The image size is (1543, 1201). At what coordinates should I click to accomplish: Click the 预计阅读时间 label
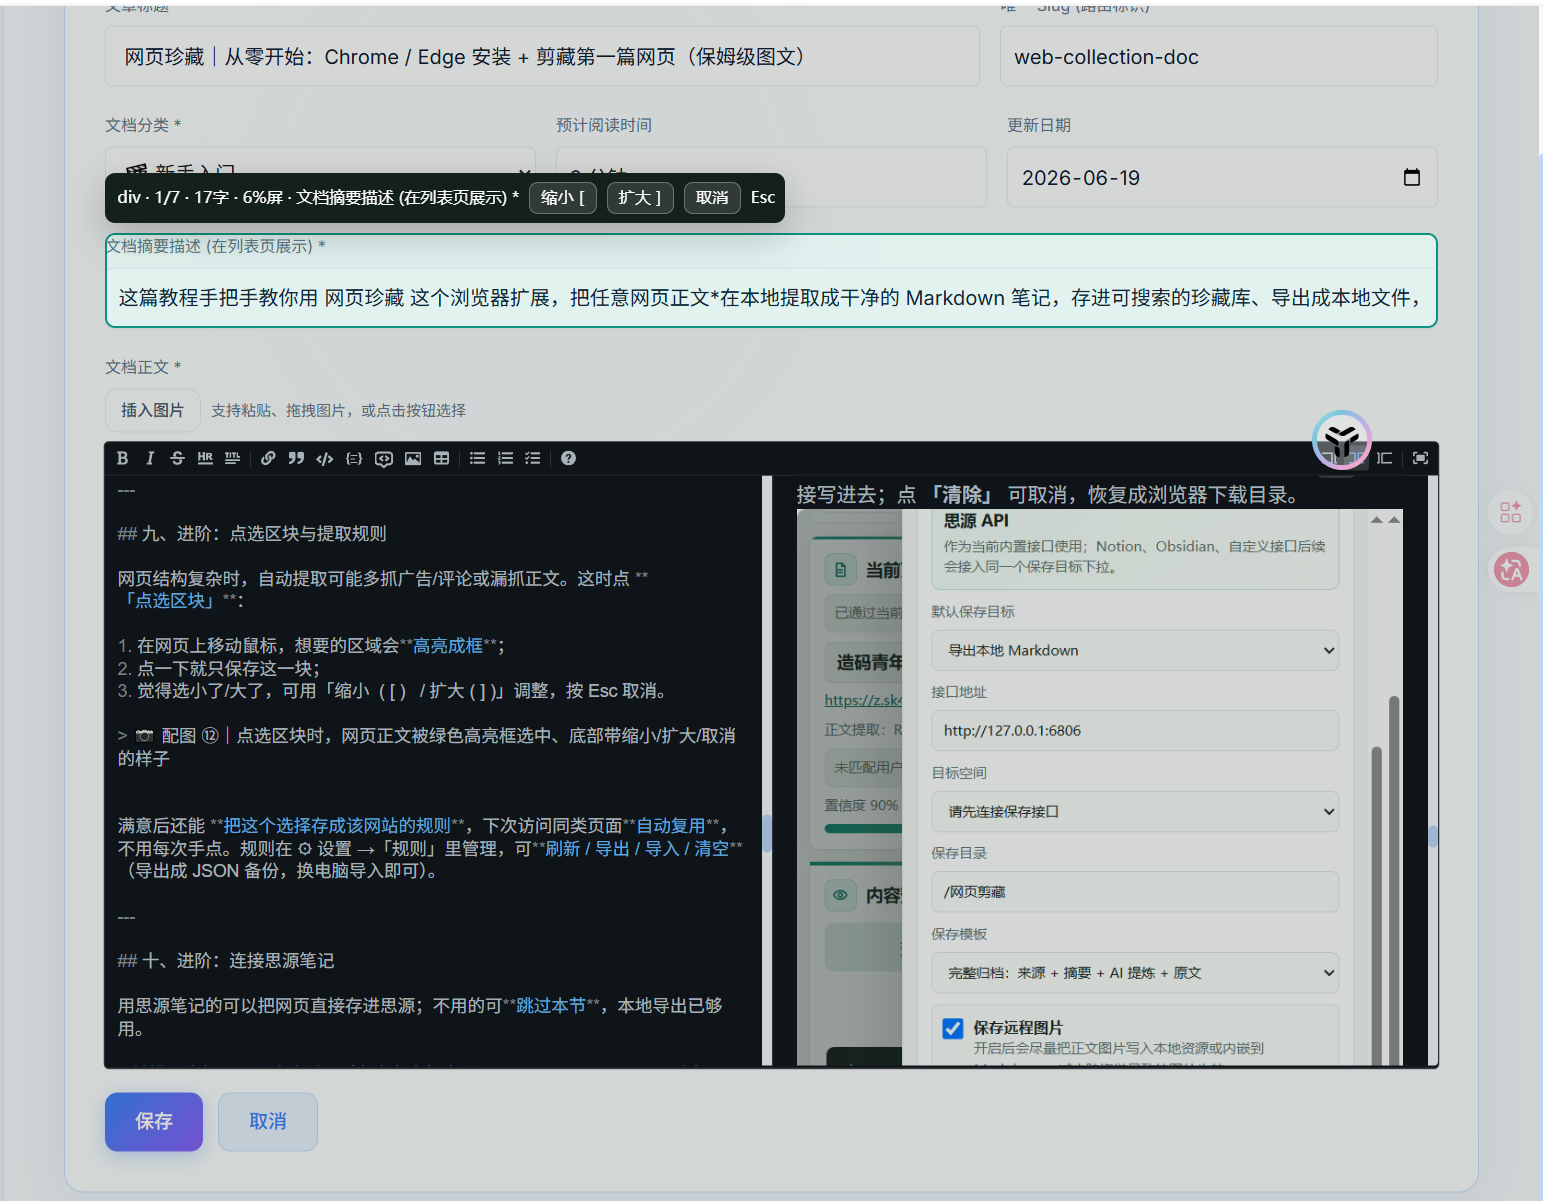point(604,125)
